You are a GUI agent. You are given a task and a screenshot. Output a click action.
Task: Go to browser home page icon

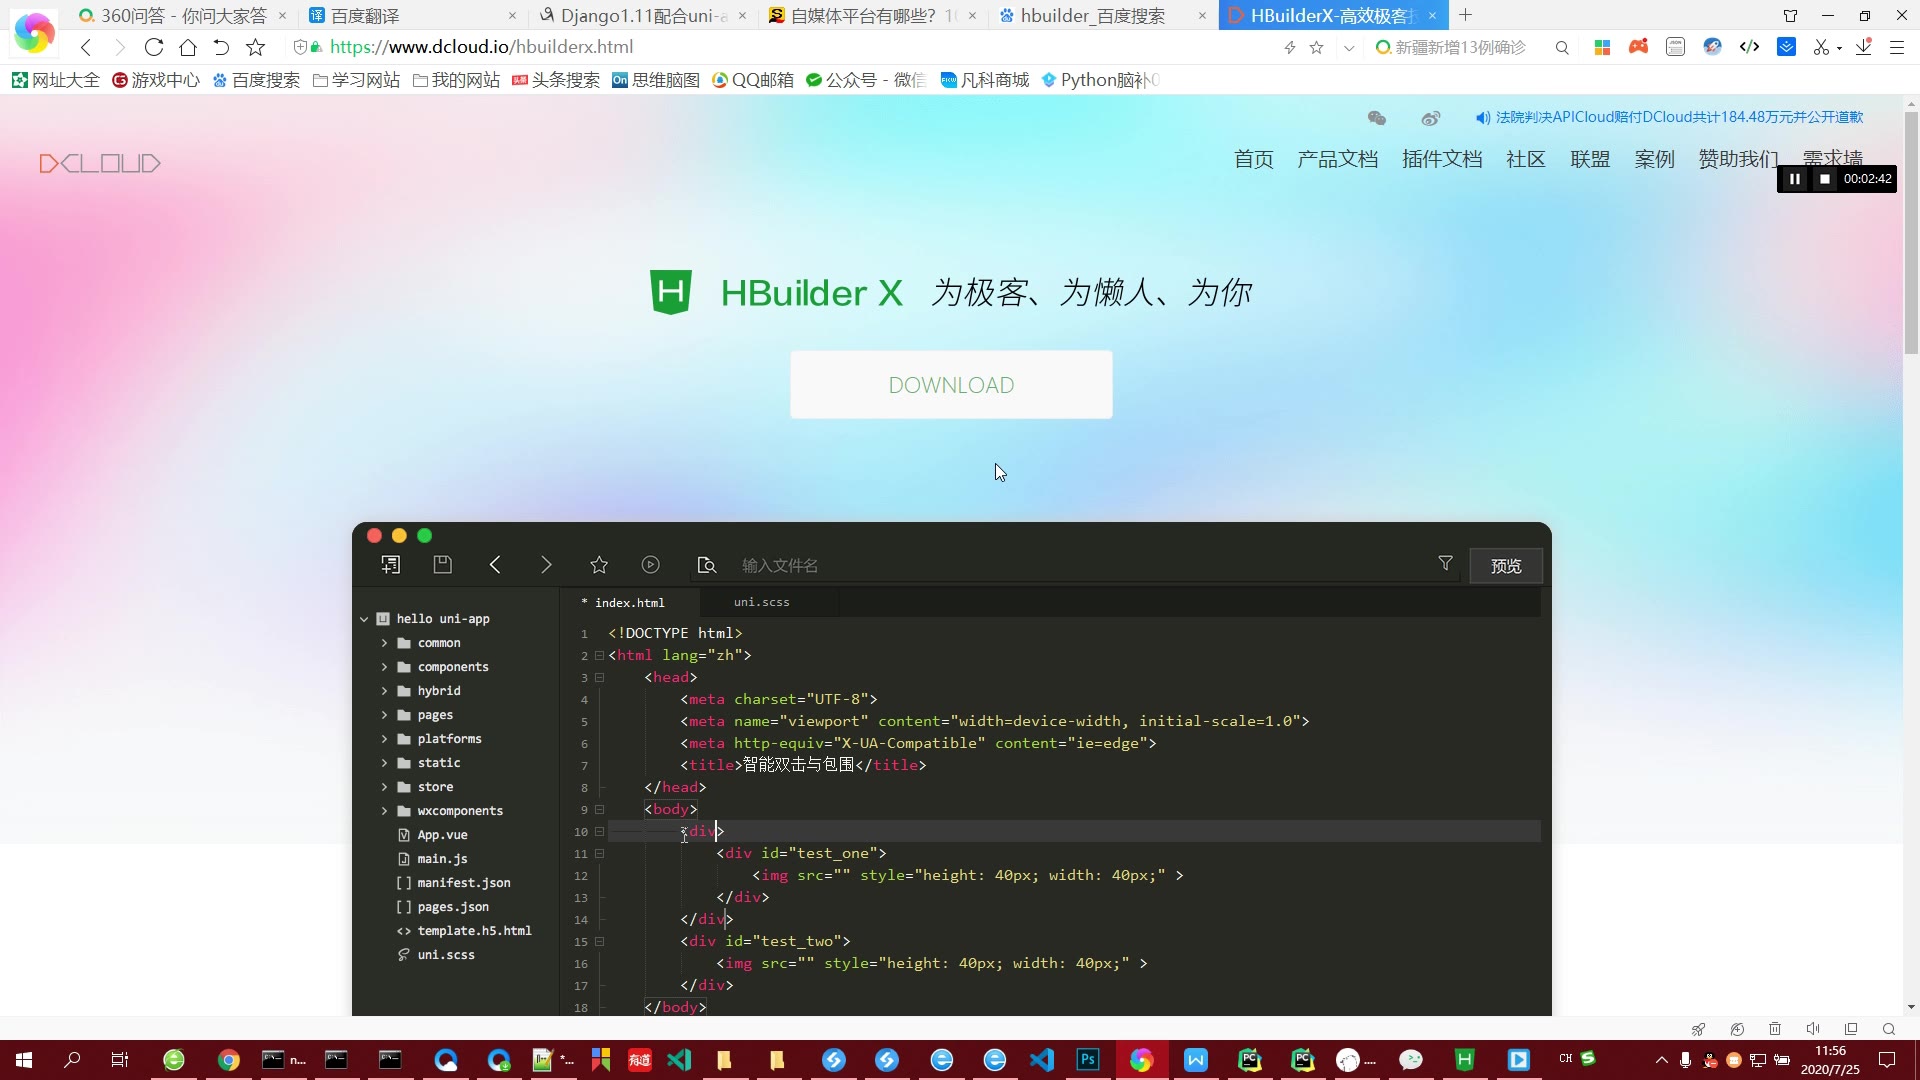point(187,47)
